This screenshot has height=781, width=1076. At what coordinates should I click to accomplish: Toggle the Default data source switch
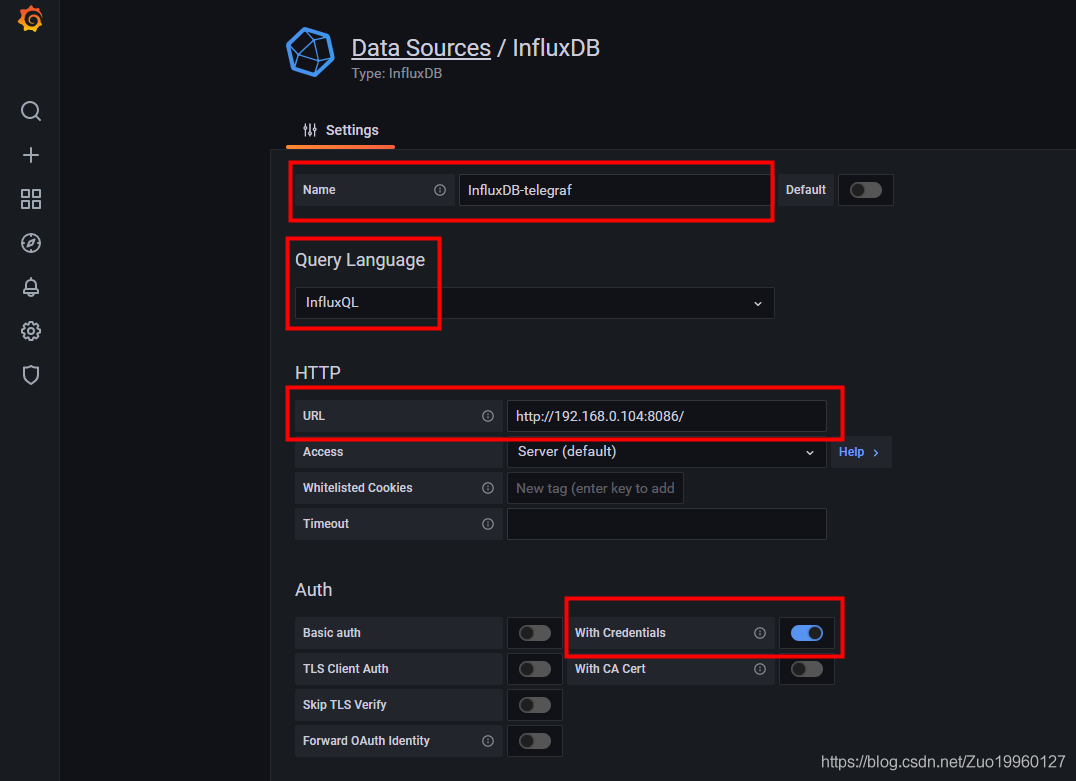click(x=865, y=190)
